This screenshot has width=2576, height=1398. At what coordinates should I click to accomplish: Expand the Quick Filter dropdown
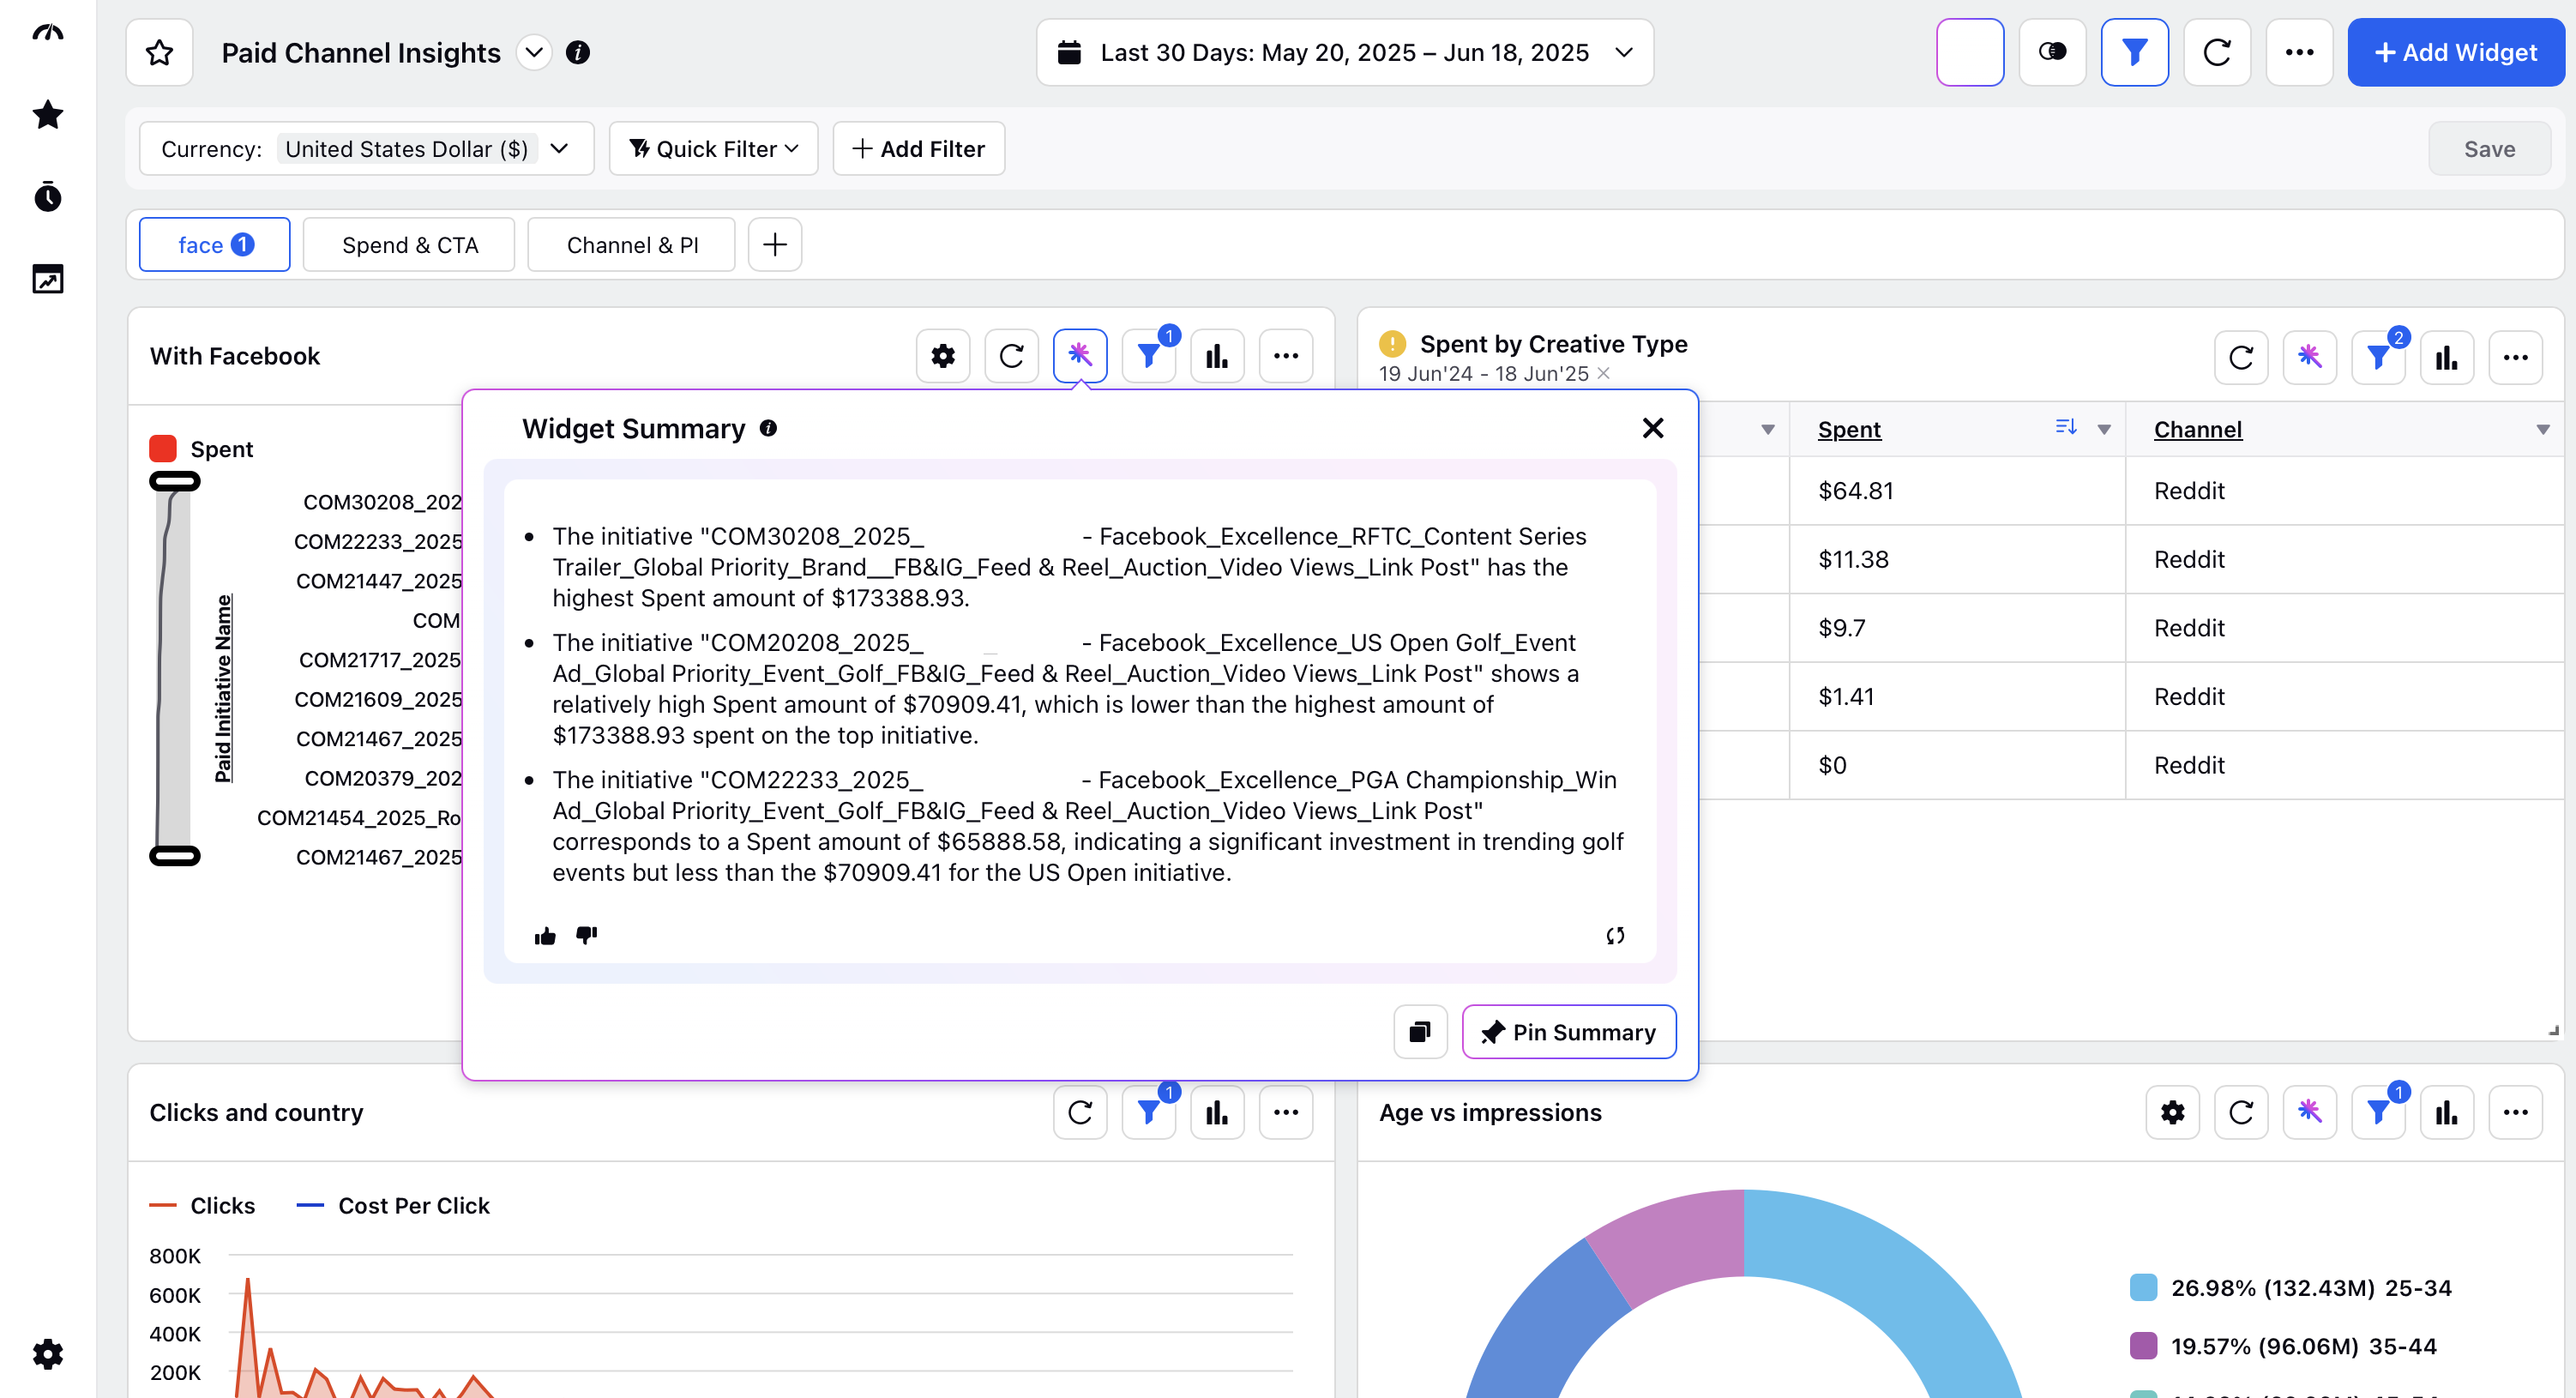(713, 149)
